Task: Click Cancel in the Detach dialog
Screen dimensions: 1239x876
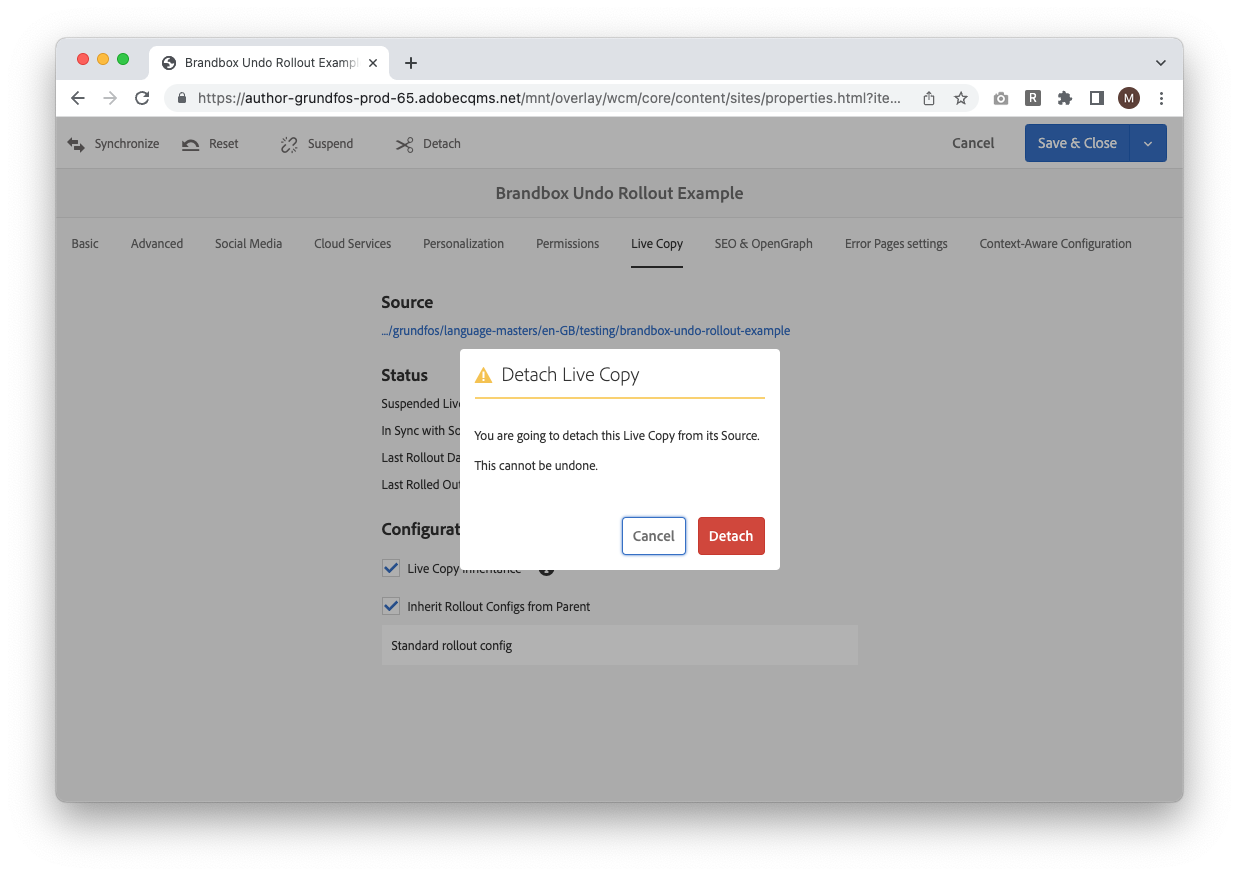Action: coord(654,536)
